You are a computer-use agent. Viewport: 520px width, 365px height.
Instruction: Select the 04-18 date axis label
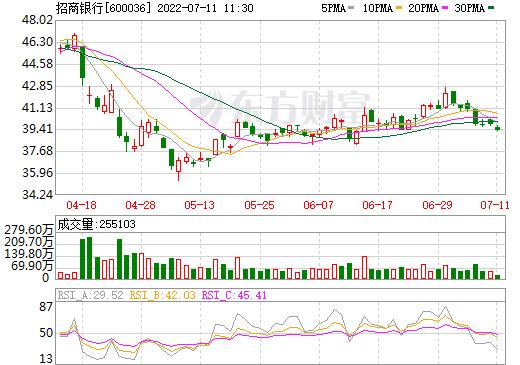[81, 205]
